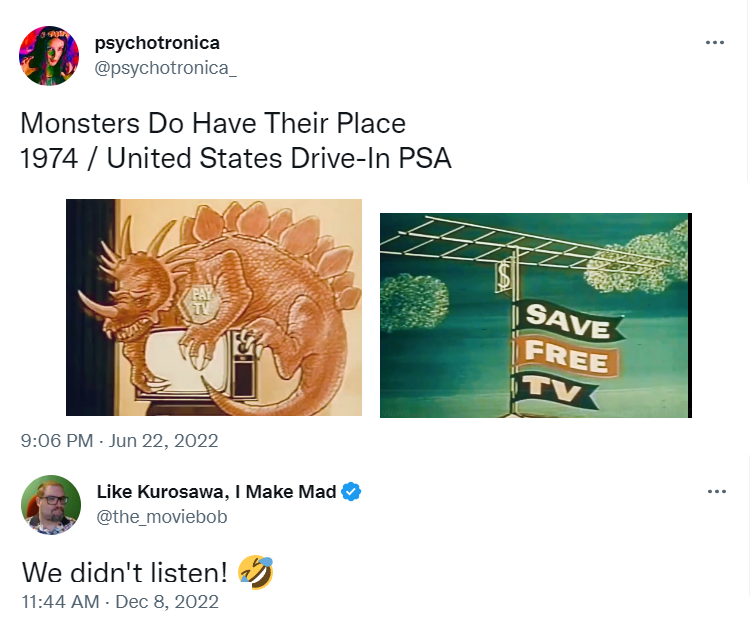This screenshot has height=632, width=756.
Task: Click the Monsters Do Have Their Place text
Action: [x=213, y=123]
